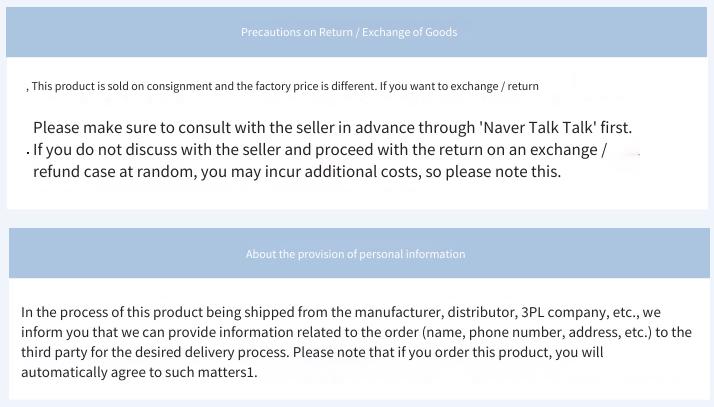Select the line starting 'If you do not discuss'
The width and height of the screenshot is (714, 407).
coord(320,150)
